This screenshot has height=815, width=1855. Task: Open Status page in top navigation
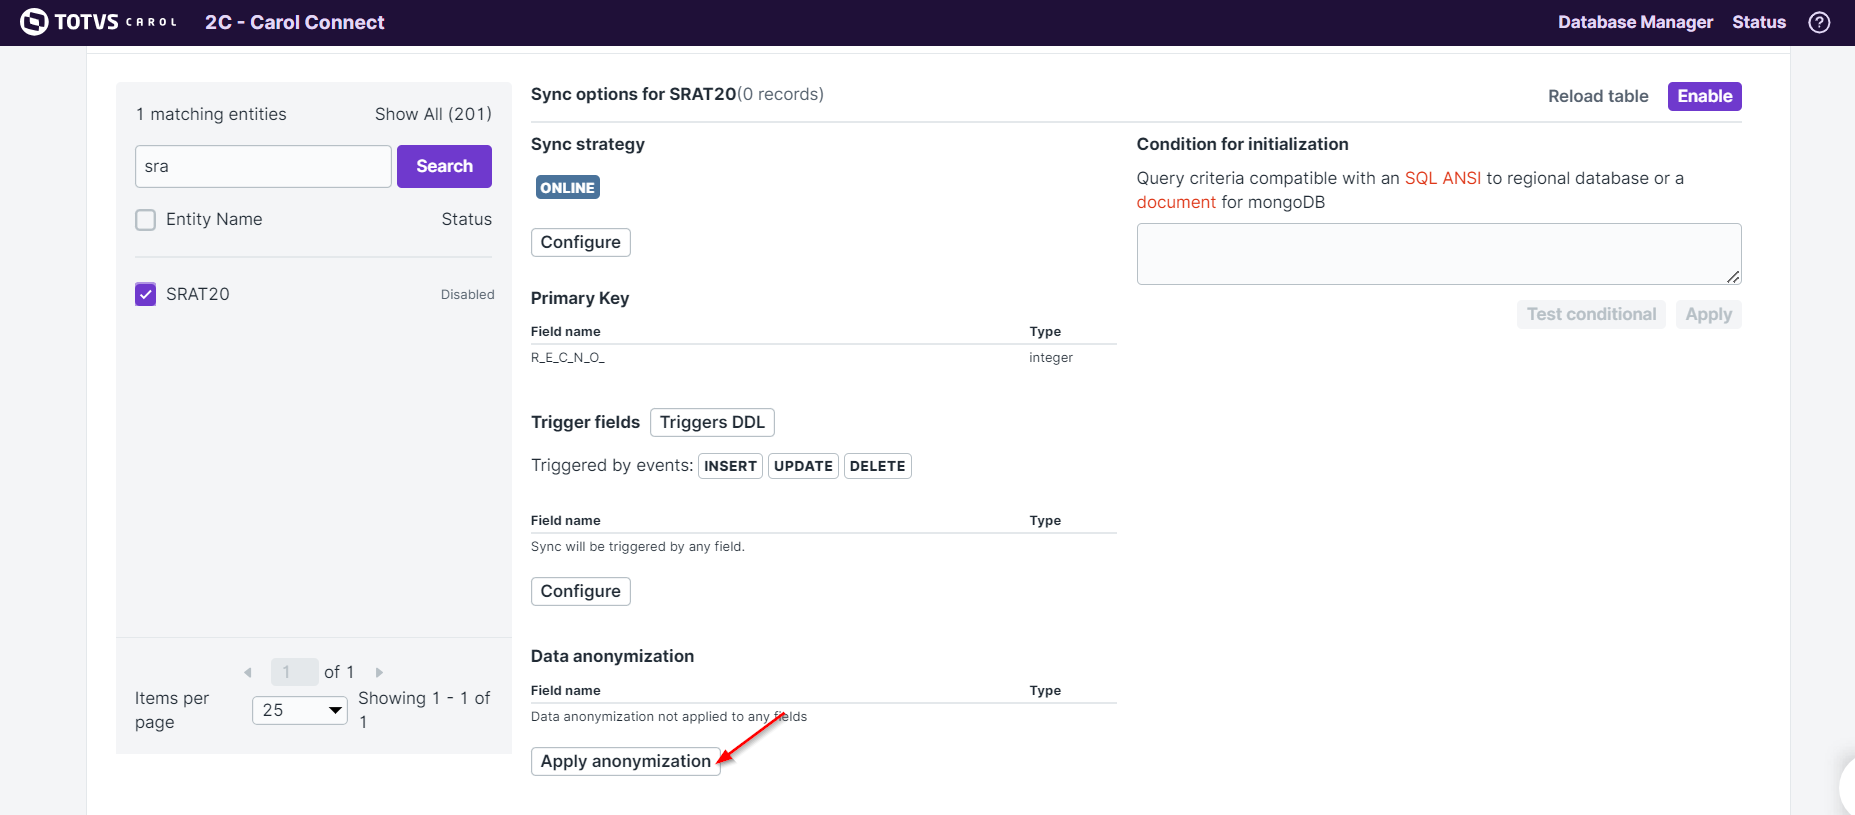1758,22
